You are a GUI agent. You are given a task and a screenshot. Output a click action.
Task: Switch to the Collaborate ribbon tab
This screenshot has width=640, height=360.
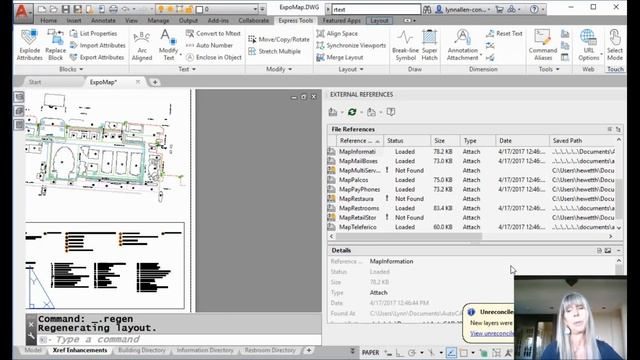(253, 20)
